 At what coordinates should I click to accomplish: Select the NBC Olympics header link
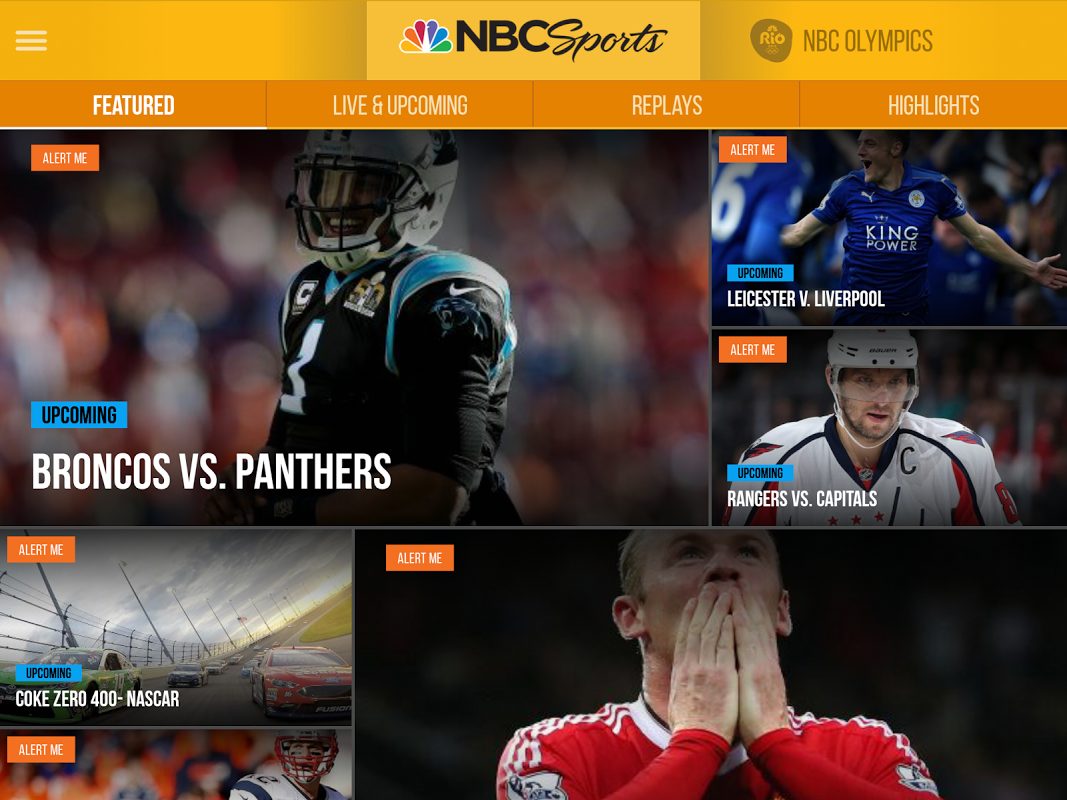click(x=868, y=41)
